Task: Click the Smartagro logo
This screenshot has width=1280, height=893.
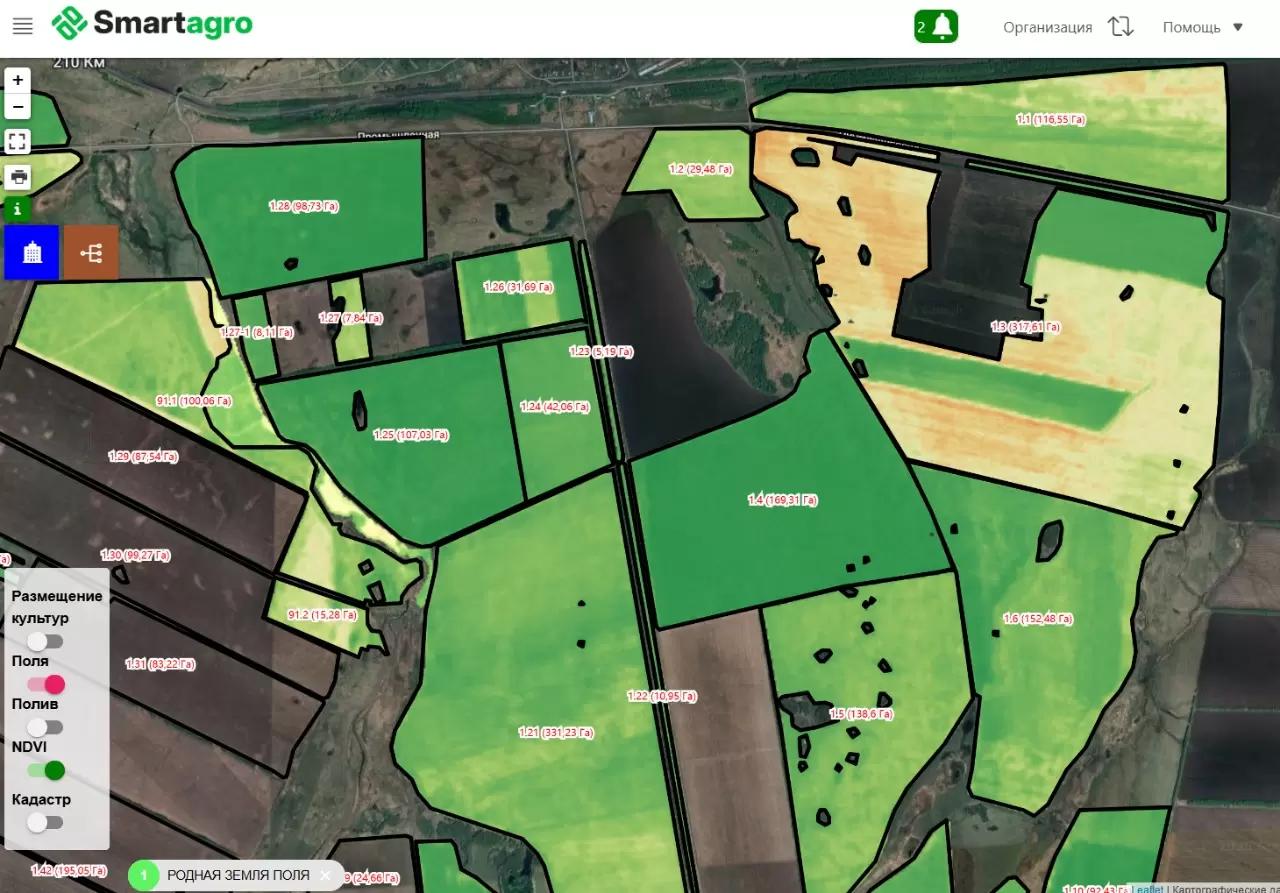Action: tap(152, 24)
